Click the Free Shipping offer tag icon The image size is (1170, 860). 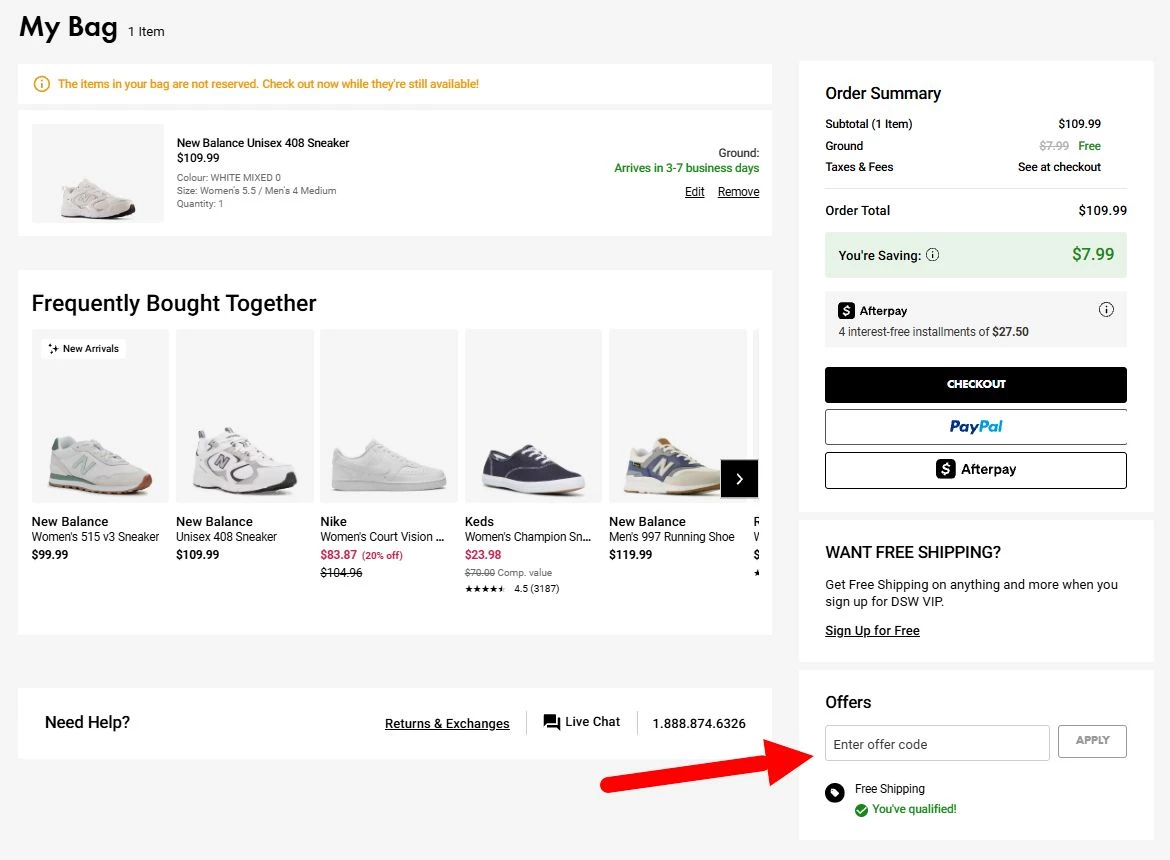835,793
